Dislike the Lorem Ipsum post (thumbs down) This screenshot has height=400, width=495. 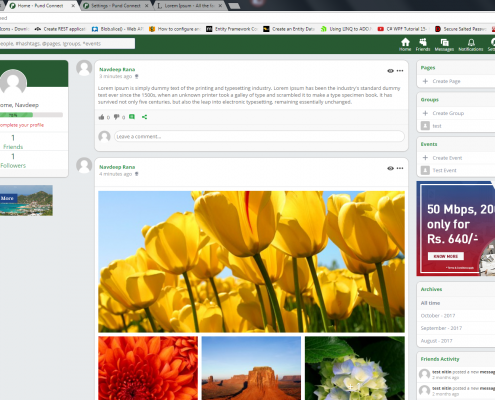[116, 117]
